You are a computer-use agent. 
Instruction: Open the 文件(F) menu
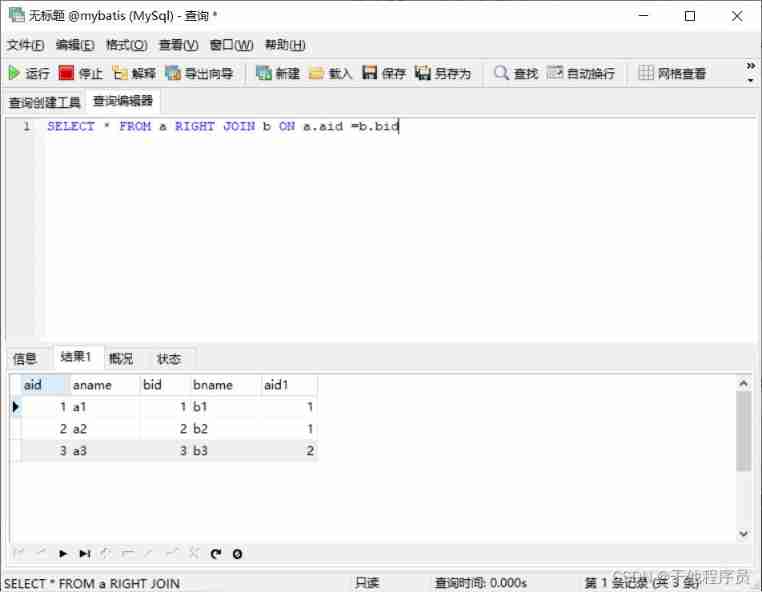(x=26, y=45)
